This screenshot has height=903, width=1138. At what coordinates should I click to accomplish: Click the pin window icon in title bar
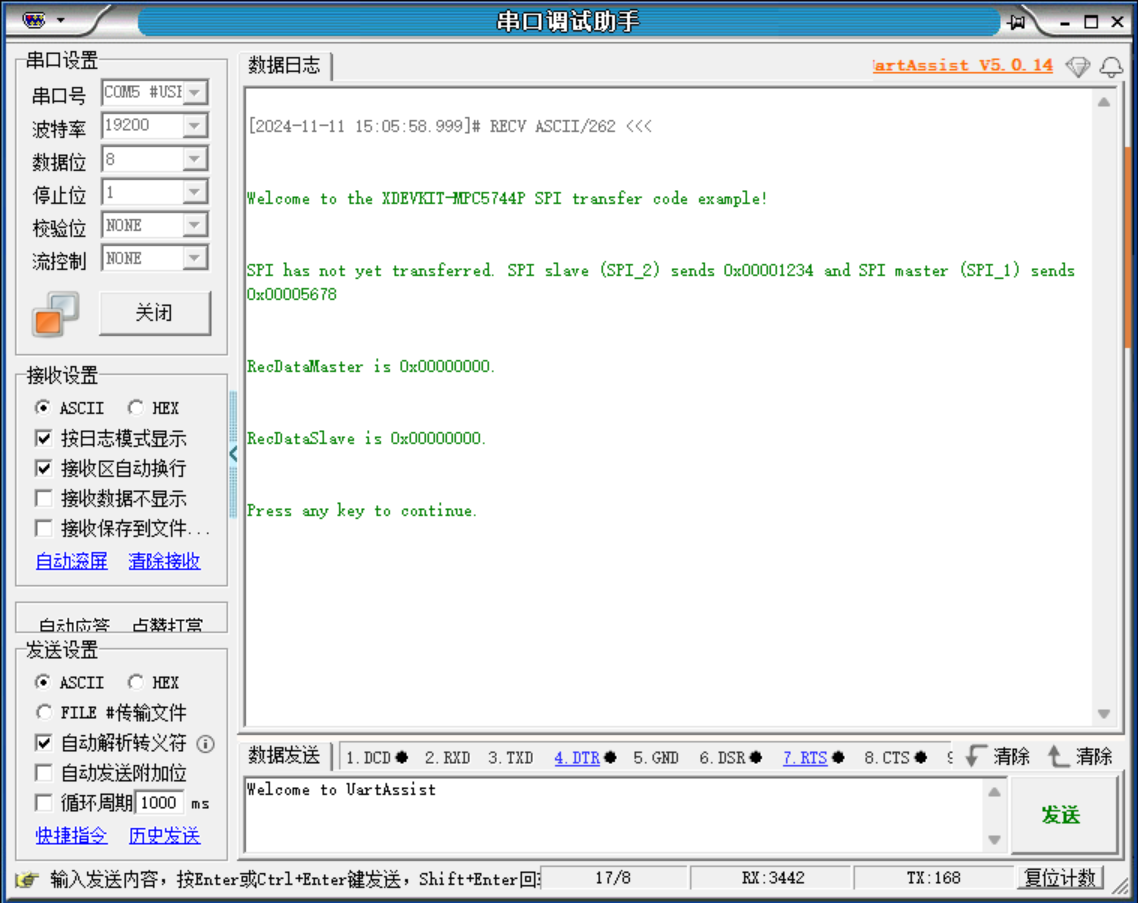coord(1017,22)
